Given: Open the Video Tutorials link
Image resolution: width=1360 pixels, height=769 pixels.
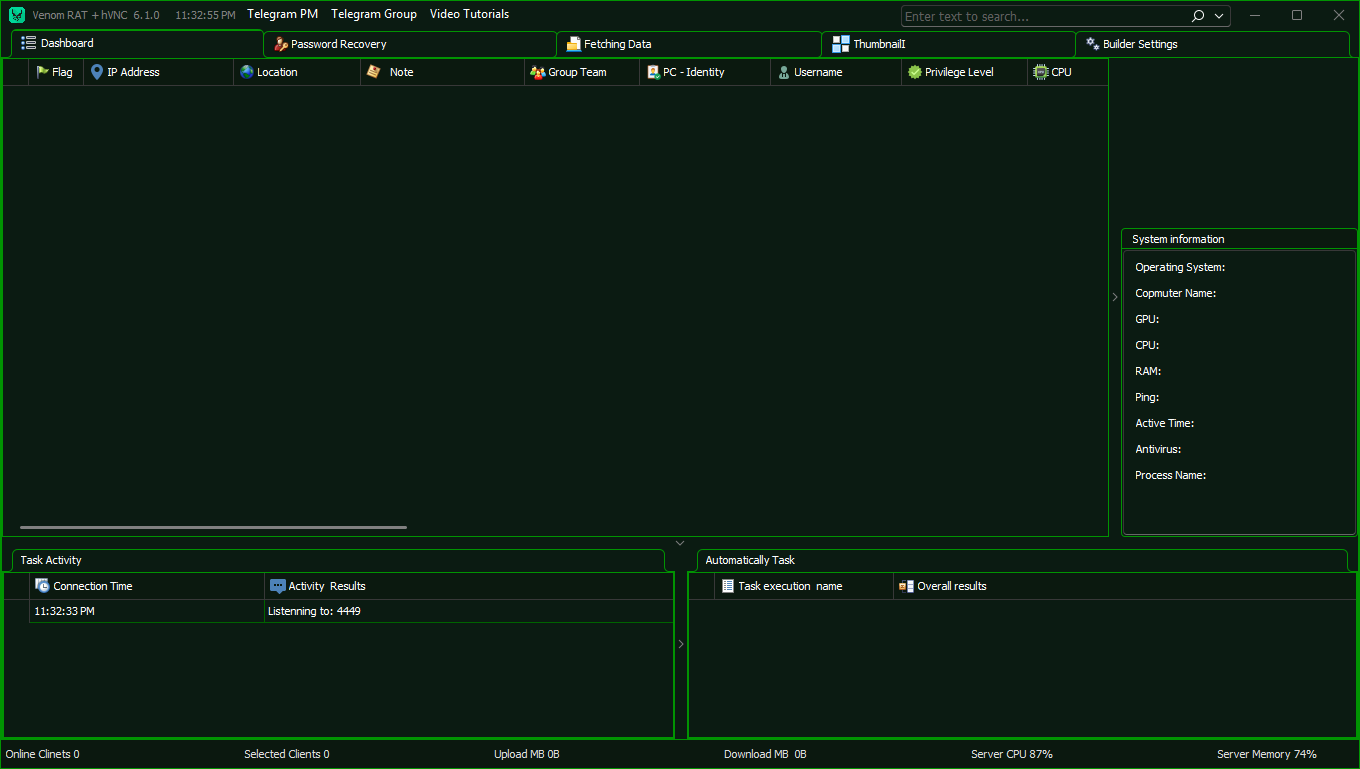Looking at the screenshot, I should [x=469, y=14].
